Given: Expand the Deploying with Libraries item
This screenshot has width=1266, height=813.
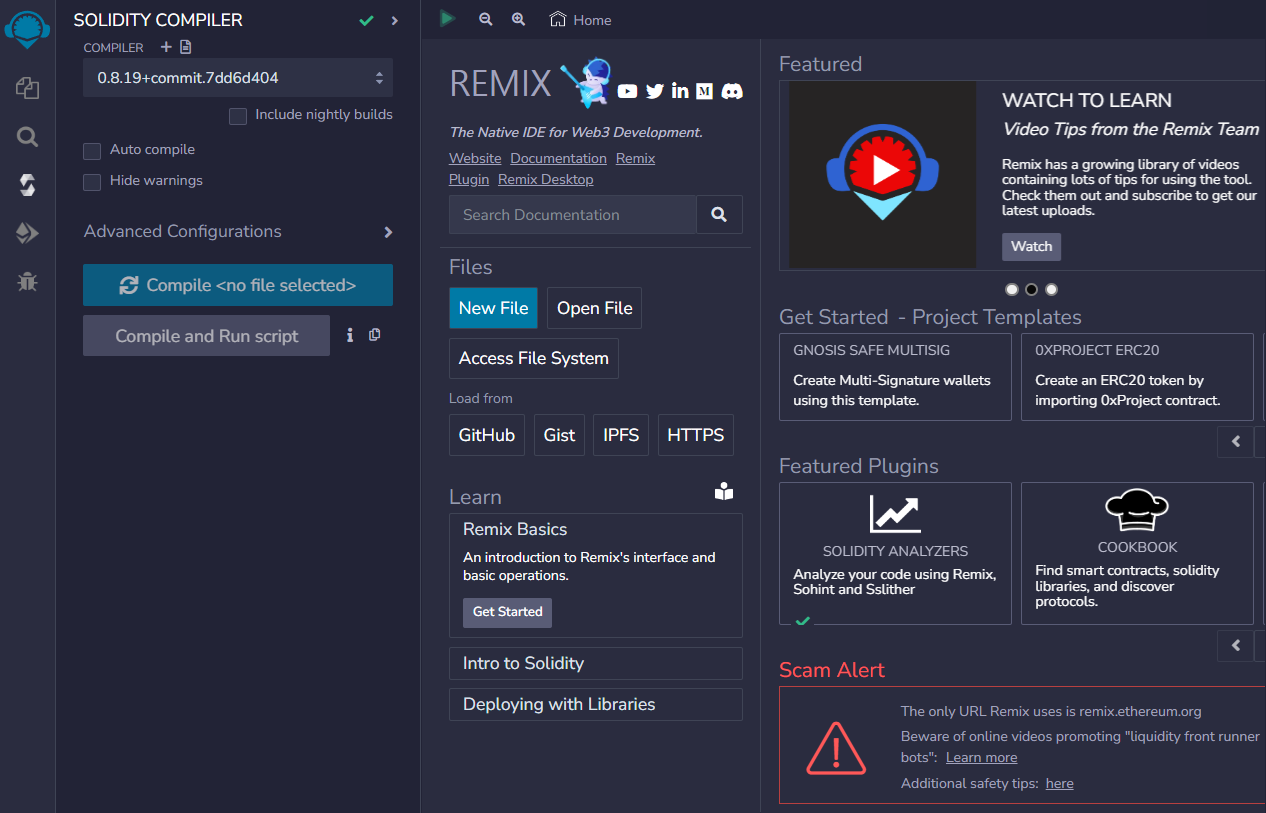Looking at the screenshot, I should click(x=595, y=705).
